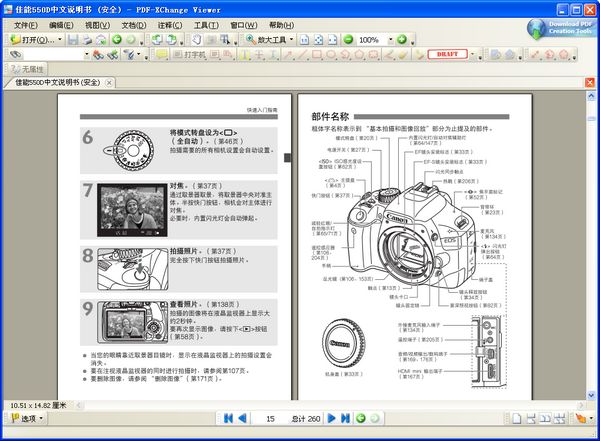The width and height of the screenshot is (600, 441).
Task: Open the 选项 options dropdown
Action: click(26, 418)
